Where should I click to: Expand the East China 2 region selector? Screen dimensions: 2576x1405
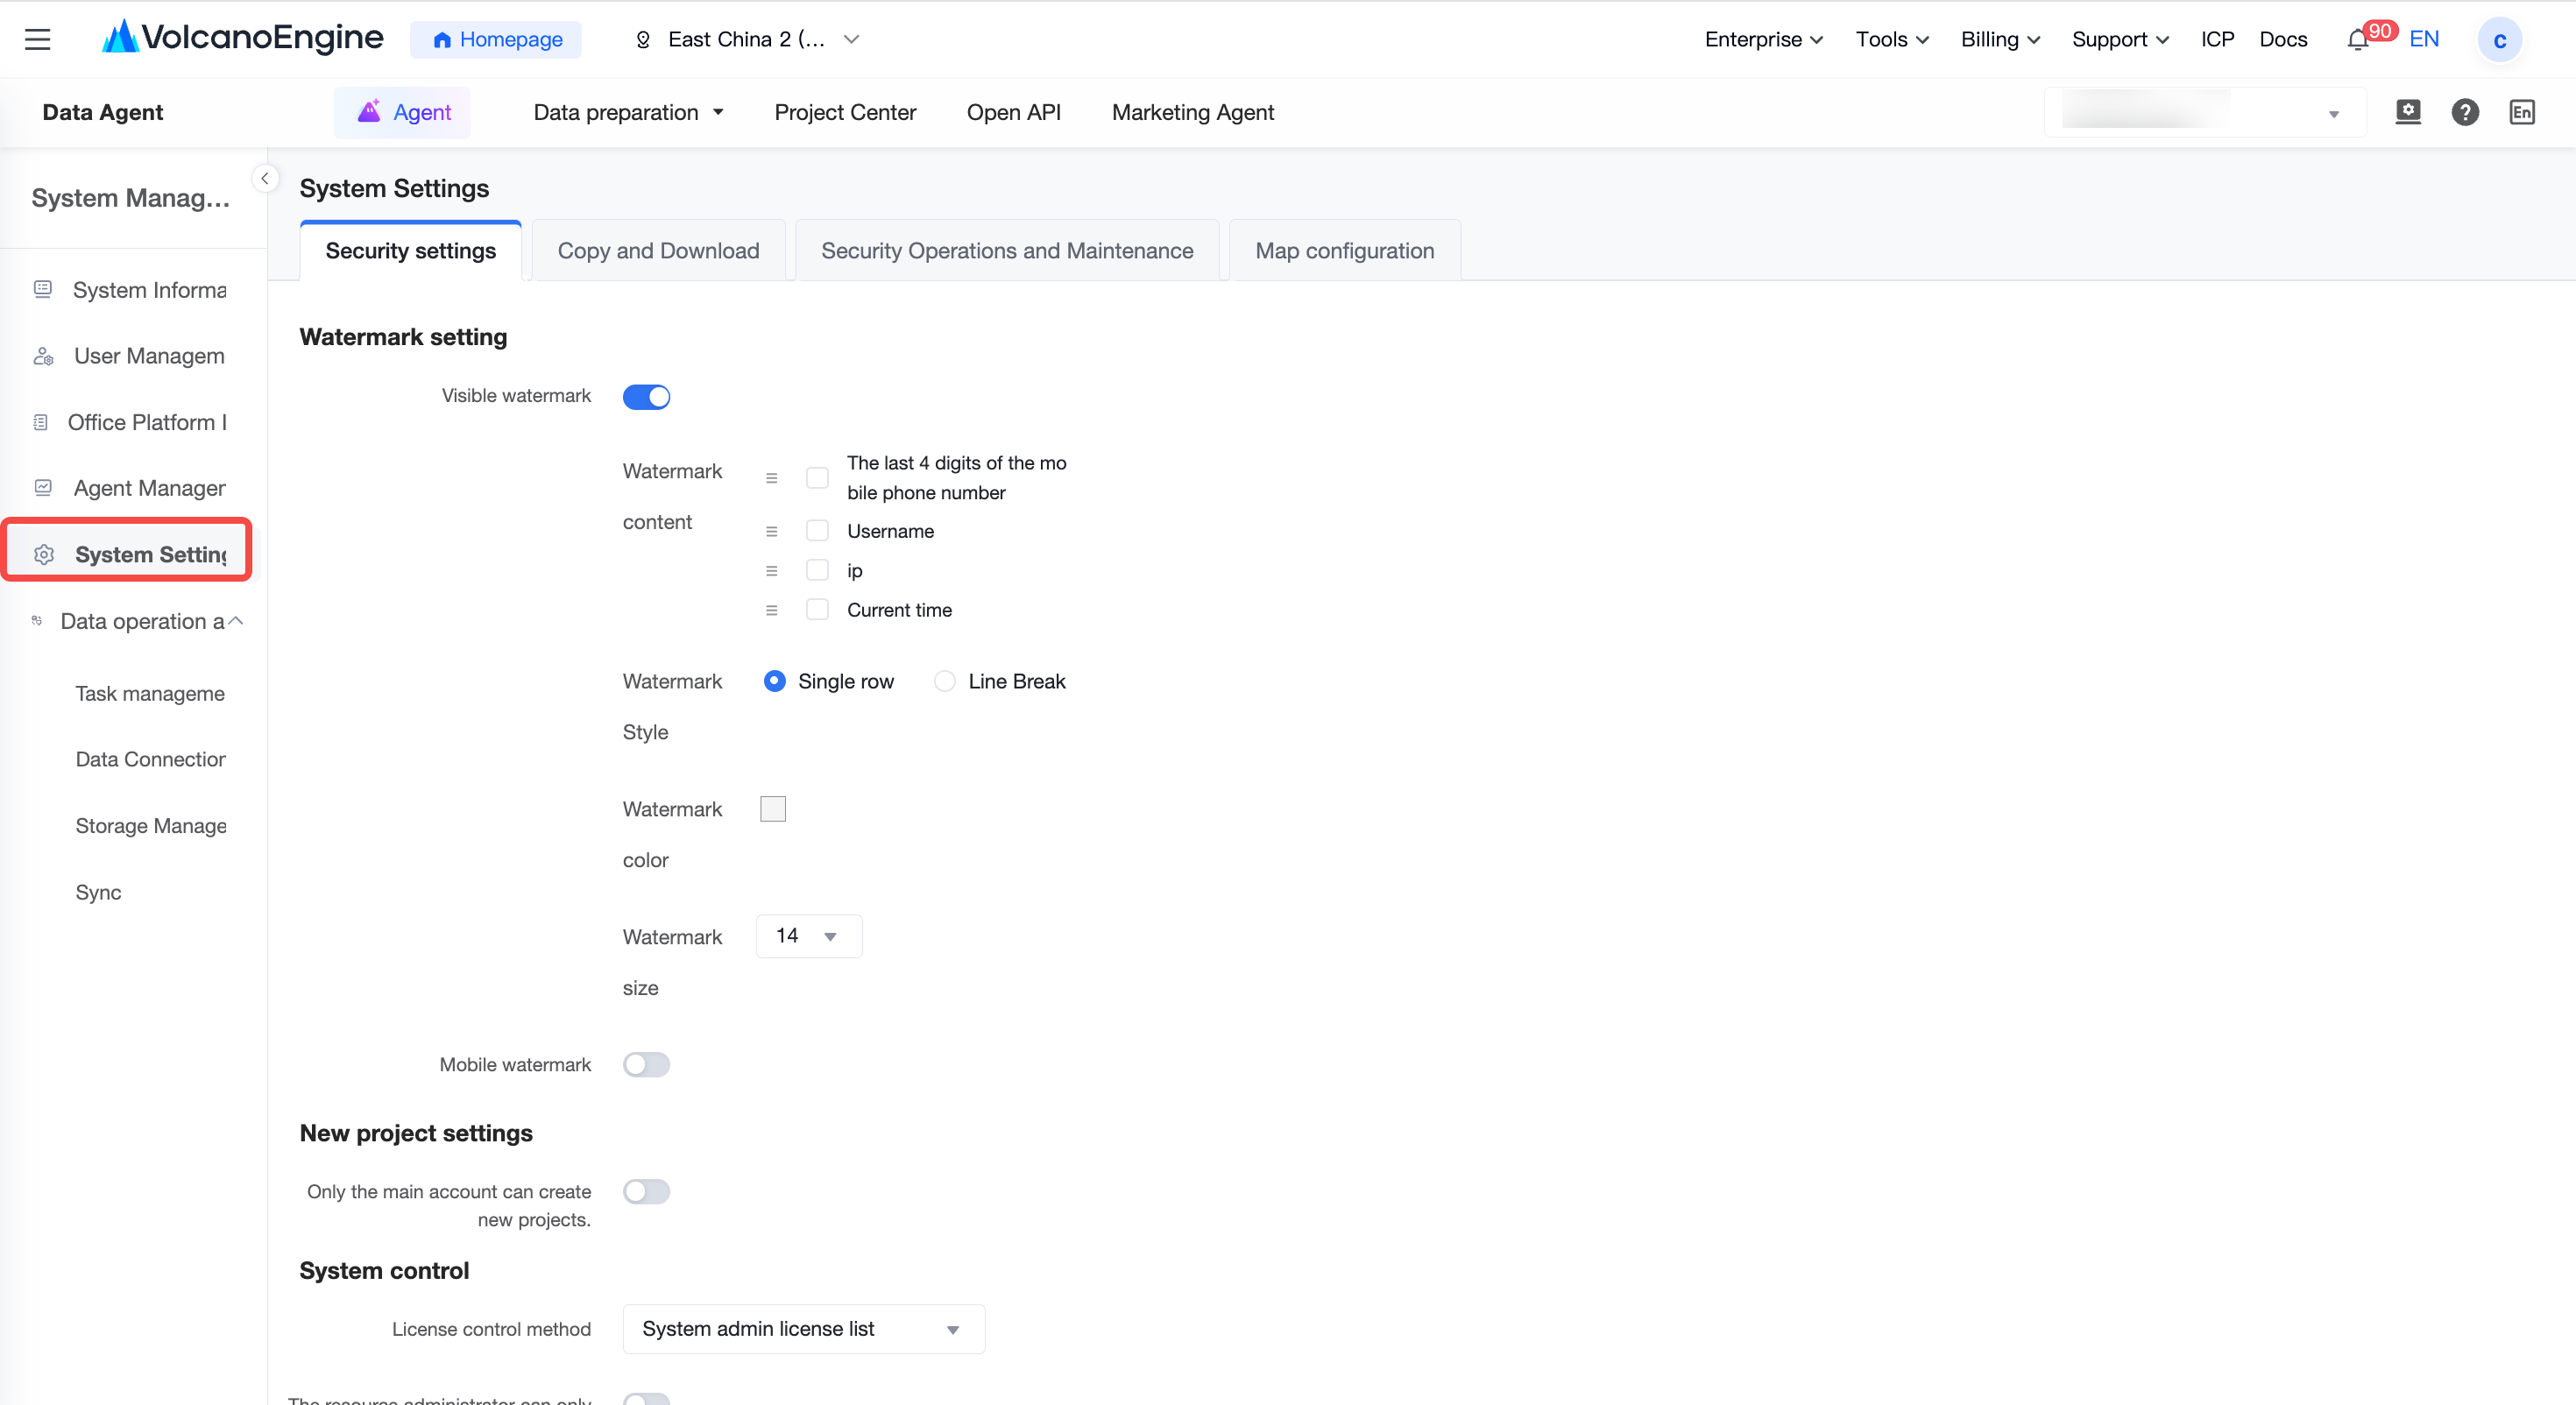[746, 39]
